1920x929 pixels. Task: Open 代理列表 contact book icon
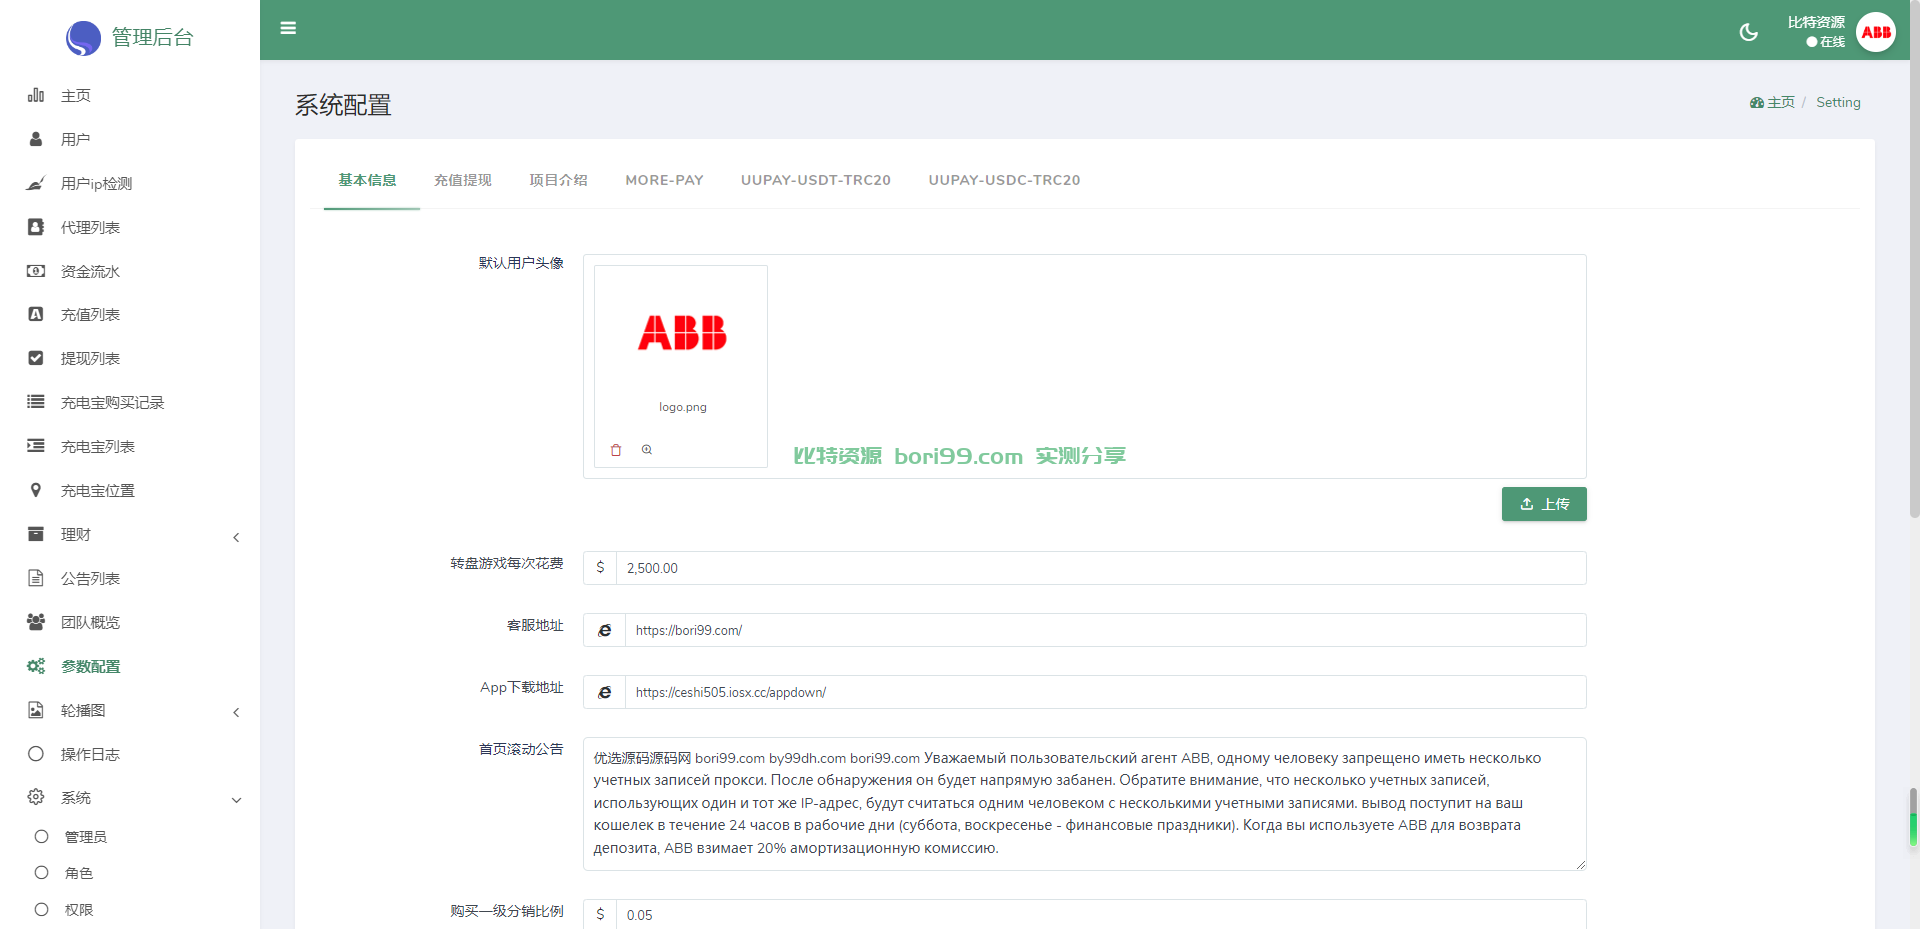36,227
